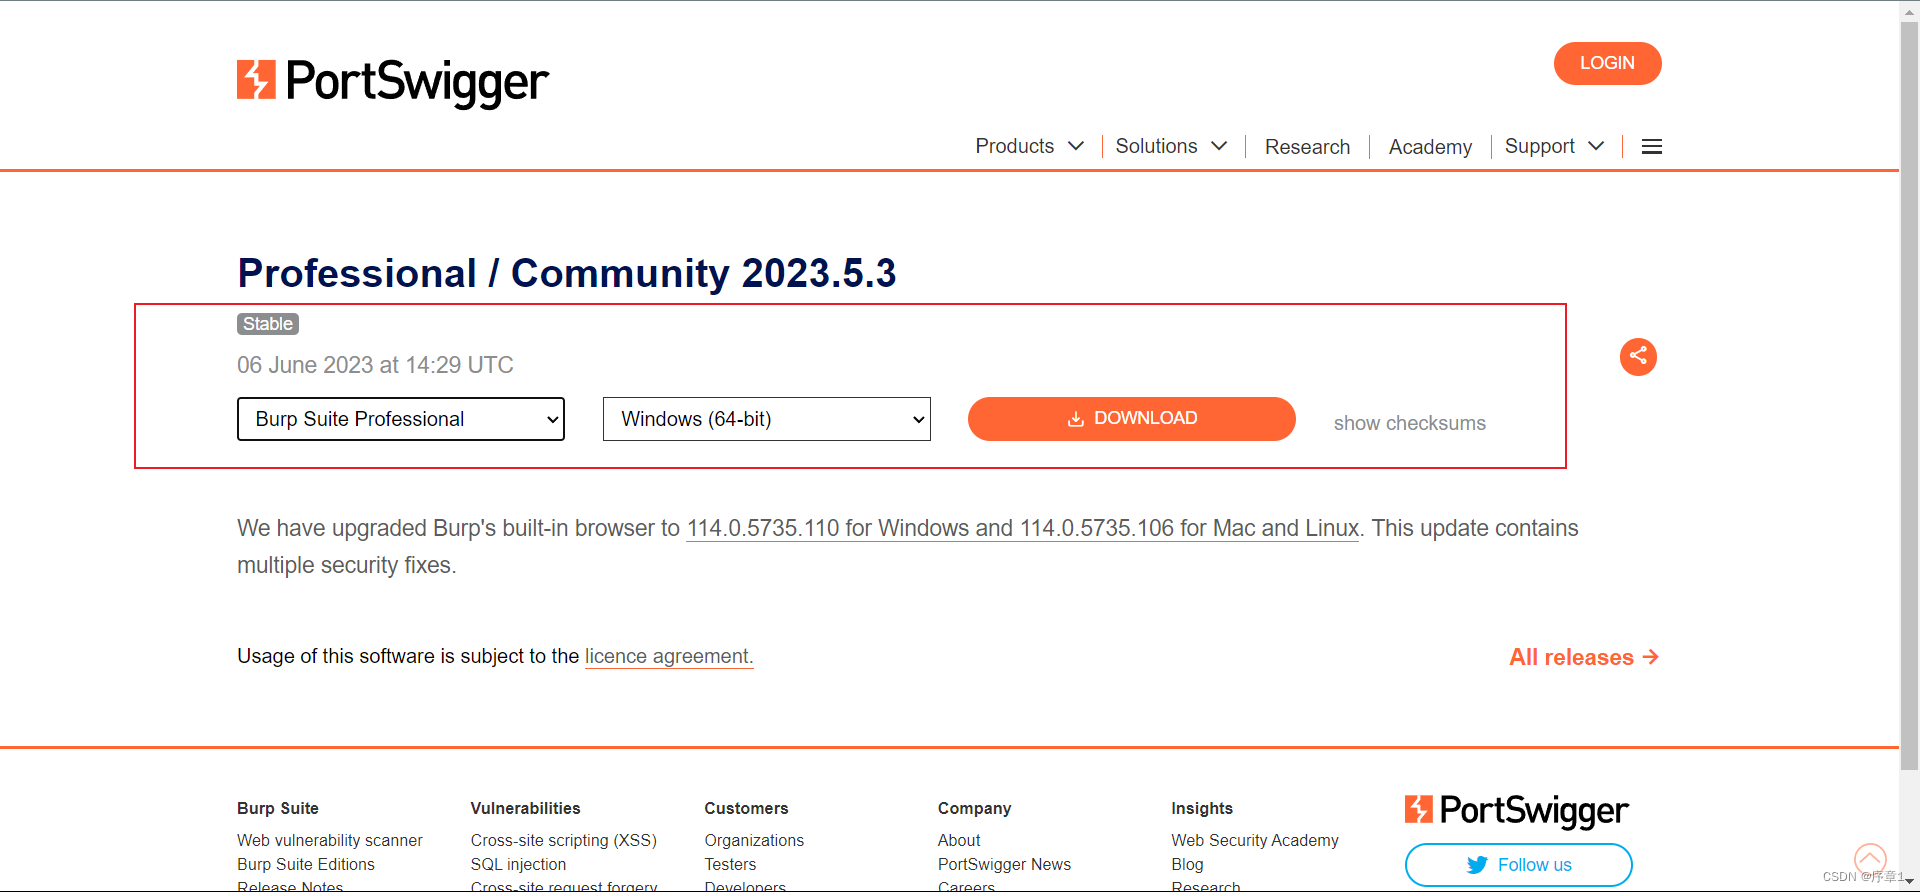Expand the Products menu chevron

pos(1076,146)
